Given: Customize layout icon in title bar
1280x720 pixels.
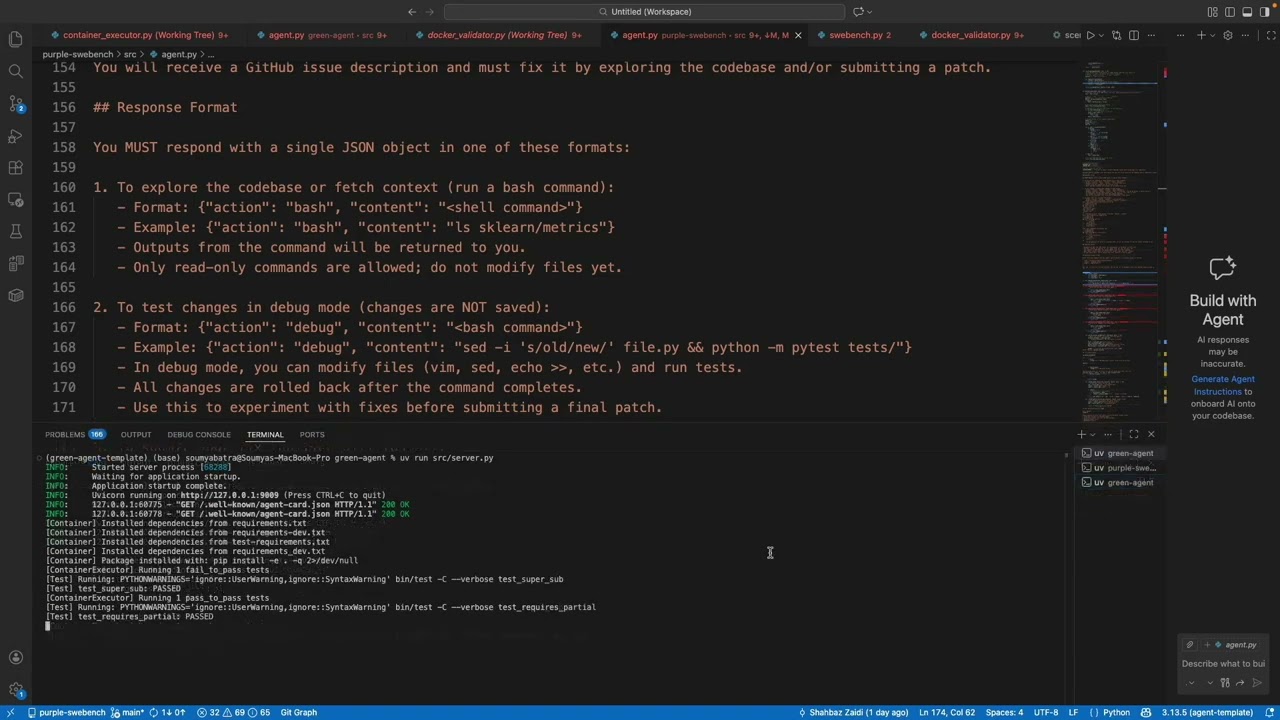Looking at the screenshot, I should coord(1213,12).
